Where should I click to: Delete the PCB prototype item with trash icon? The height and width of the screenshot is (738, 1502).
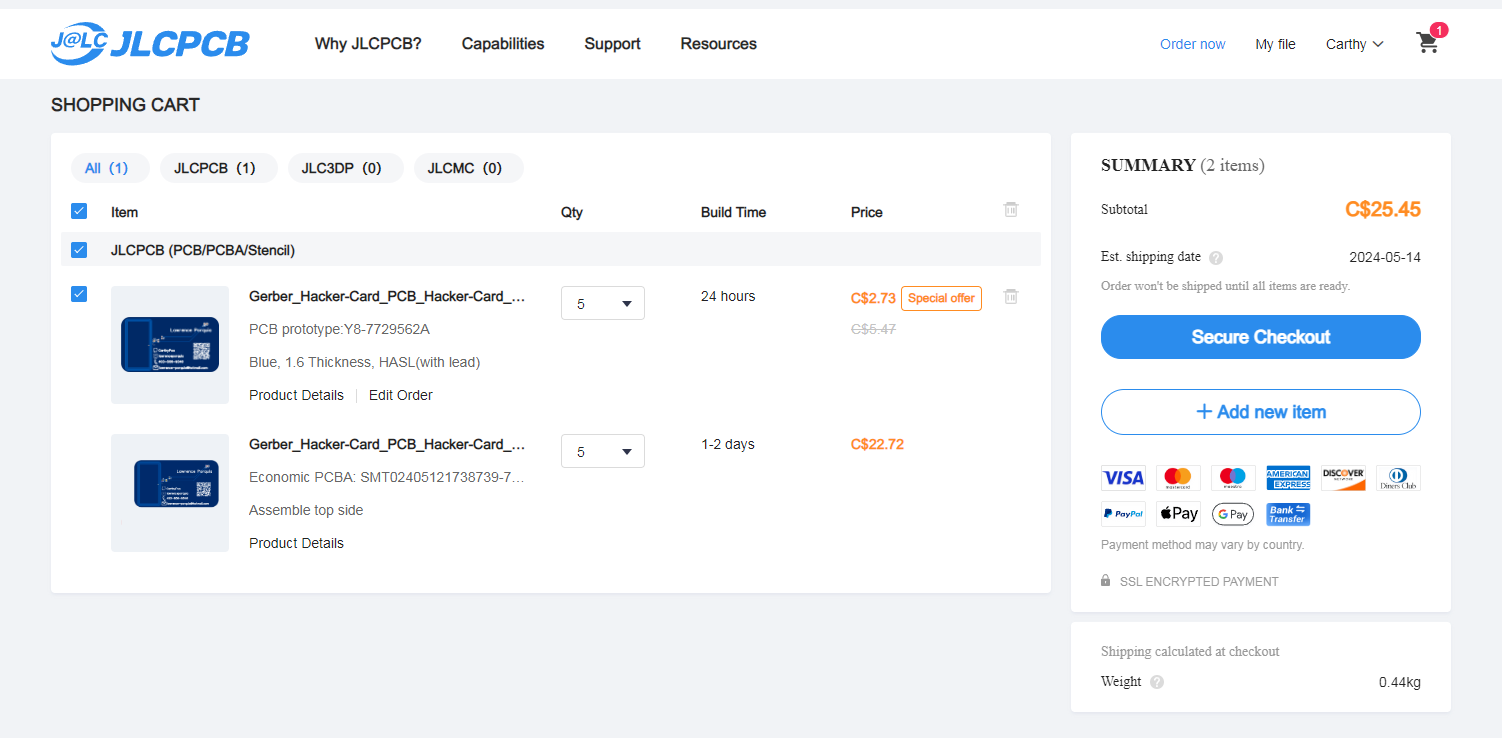pos(1011,296)
